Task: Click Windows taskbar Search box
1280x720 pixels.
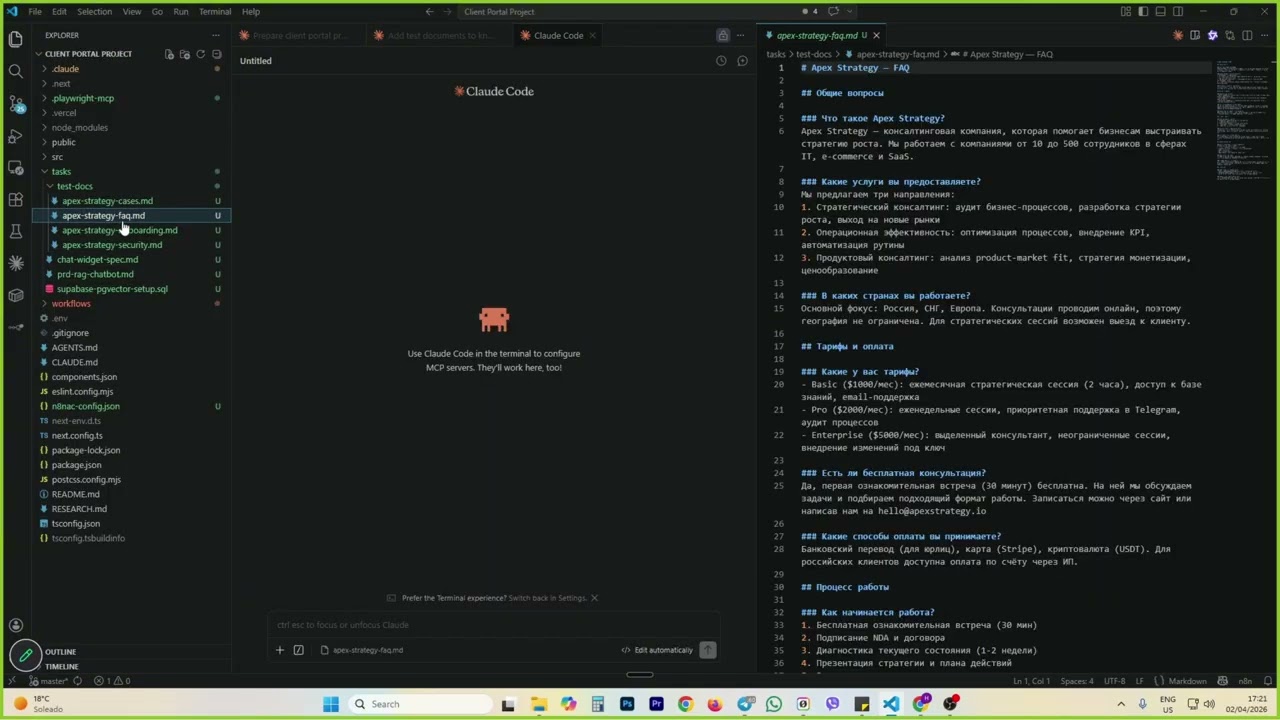Action: coord(420,704)
